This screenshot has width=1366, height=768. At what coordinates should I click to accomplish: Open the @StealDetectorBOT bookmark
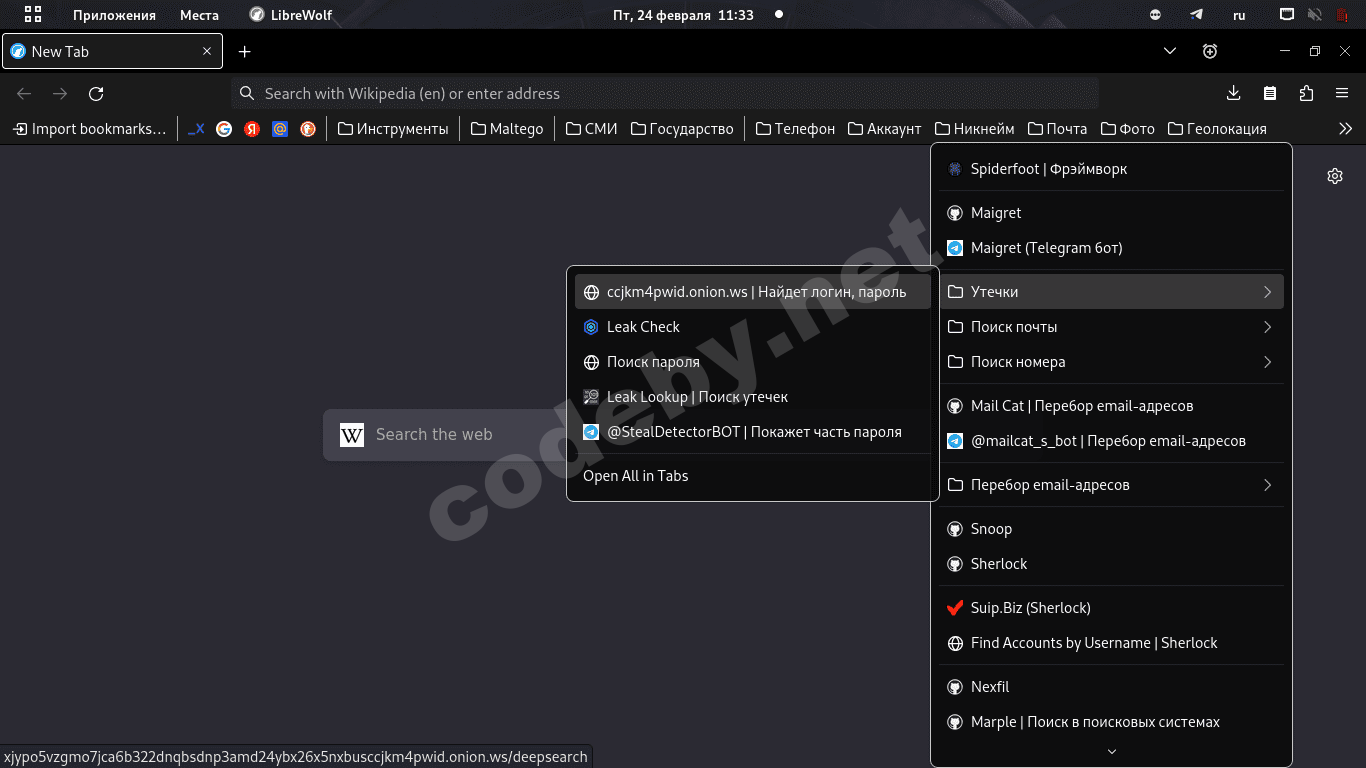(x=753, y=432)
